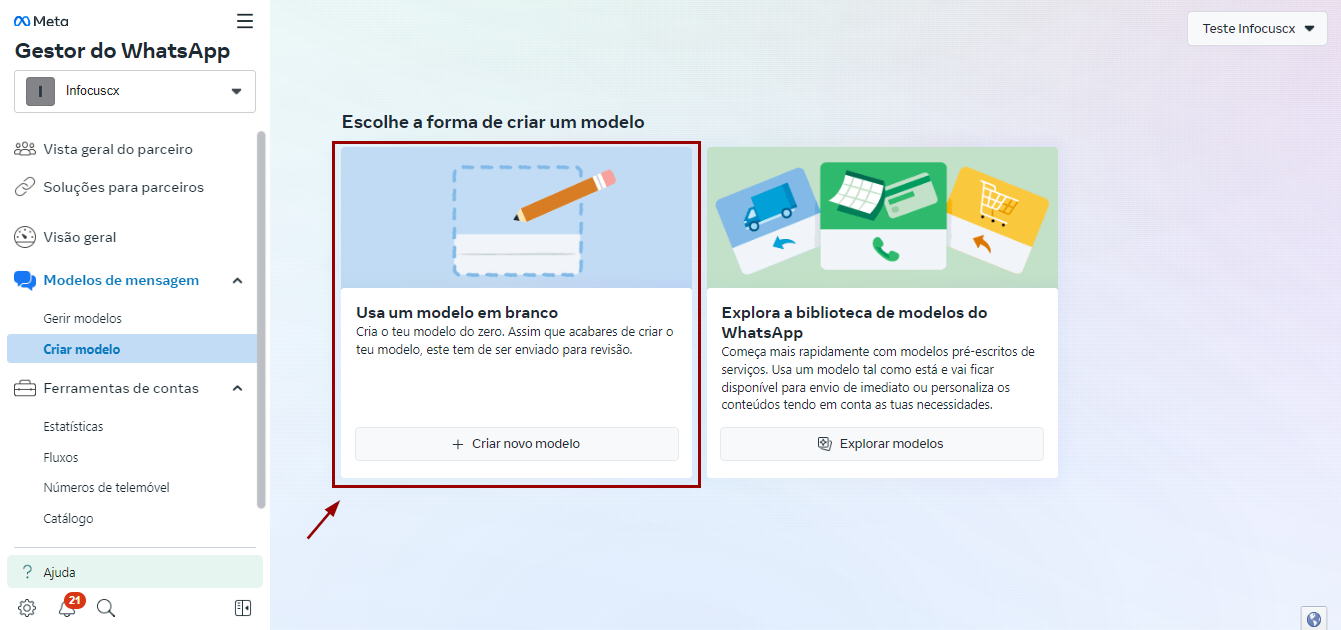Collapse sidebar using the panel icon
This screenshot has height=630, width=1341.
point(242,608)
